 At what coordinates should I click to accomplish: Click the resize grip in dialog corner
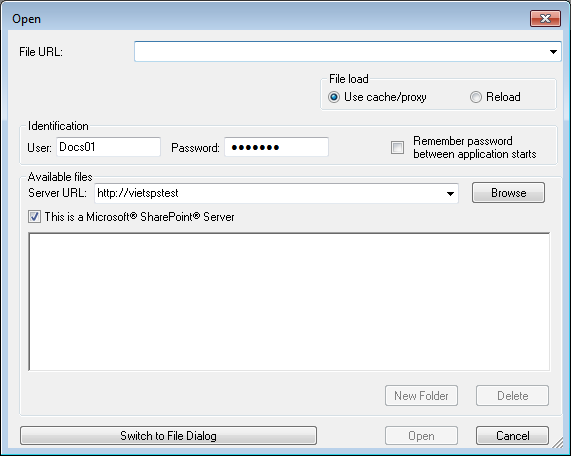[x=558, y=442]
